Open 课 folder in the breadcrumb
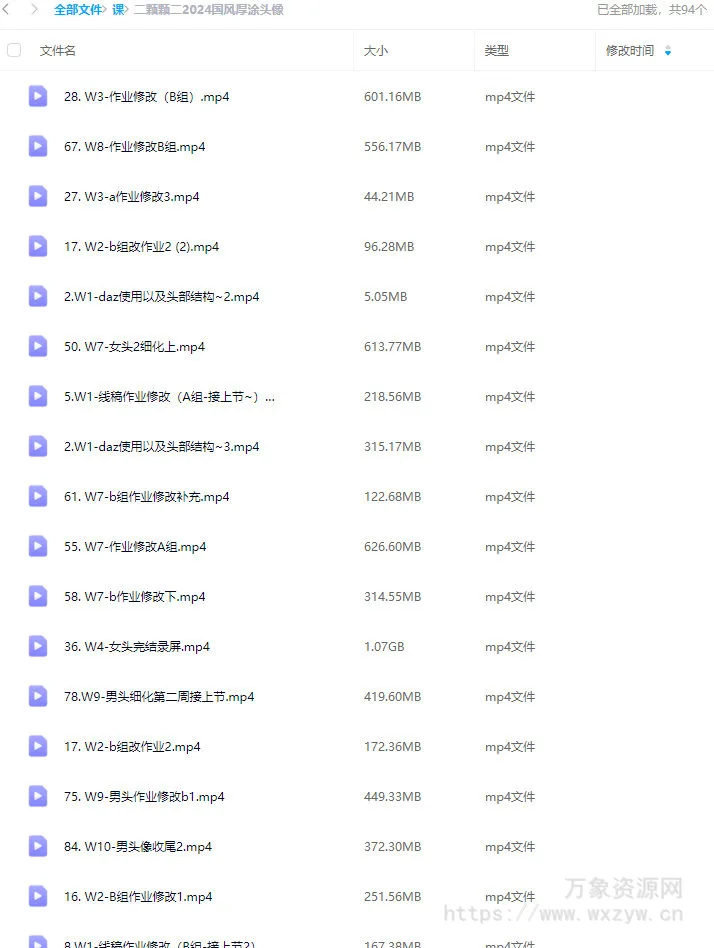 (x=118, y=10)
